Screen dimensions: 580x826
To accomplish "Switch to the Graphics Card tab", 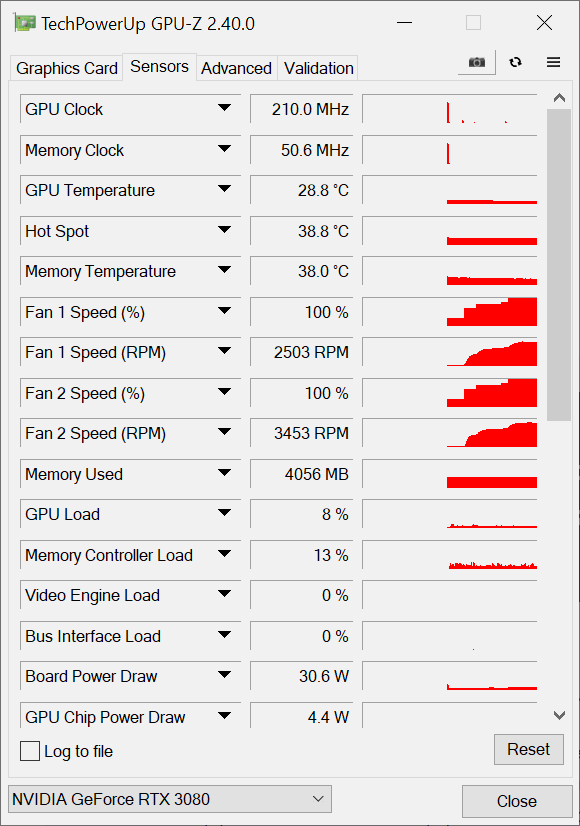I will coord(66,68).
